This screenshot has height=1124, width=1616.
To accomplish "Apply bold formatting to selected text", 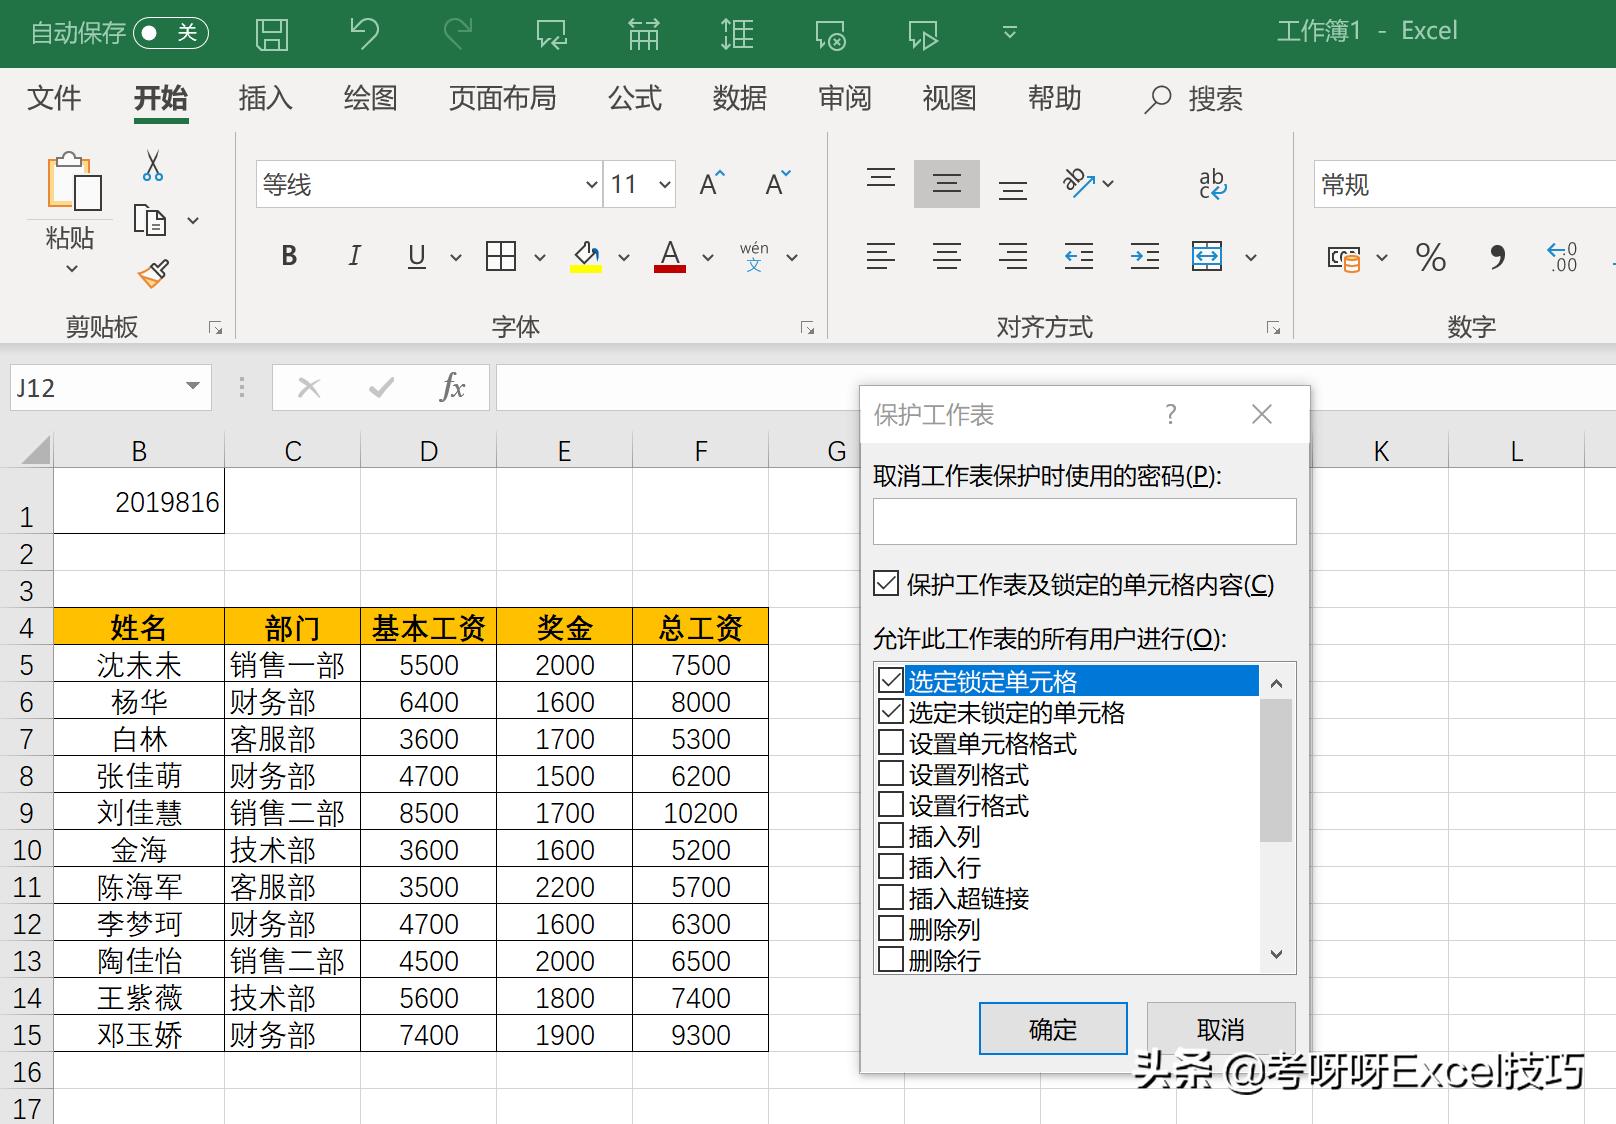I will pos(289,256).
